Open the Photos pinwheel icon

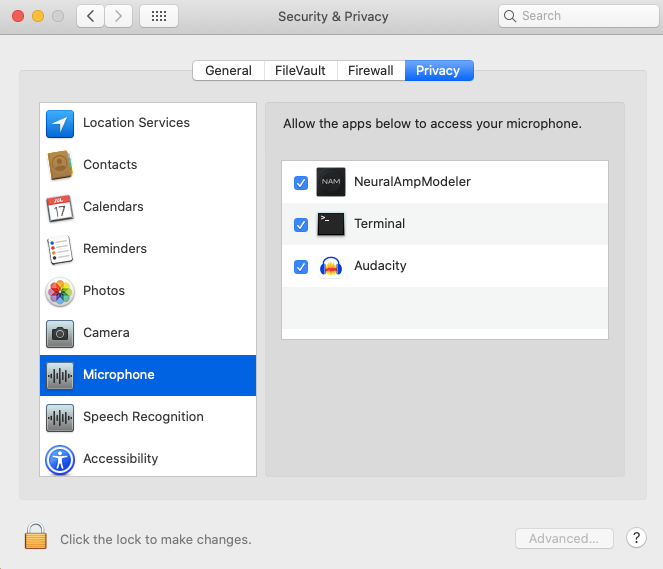pyautogui.click(x=60, y=291)
